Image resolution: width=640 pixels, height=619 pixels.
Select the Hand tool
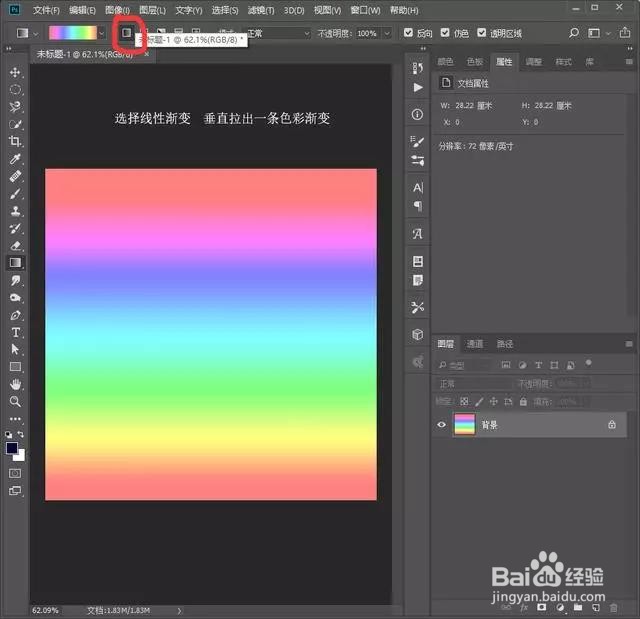pos(15,384)
